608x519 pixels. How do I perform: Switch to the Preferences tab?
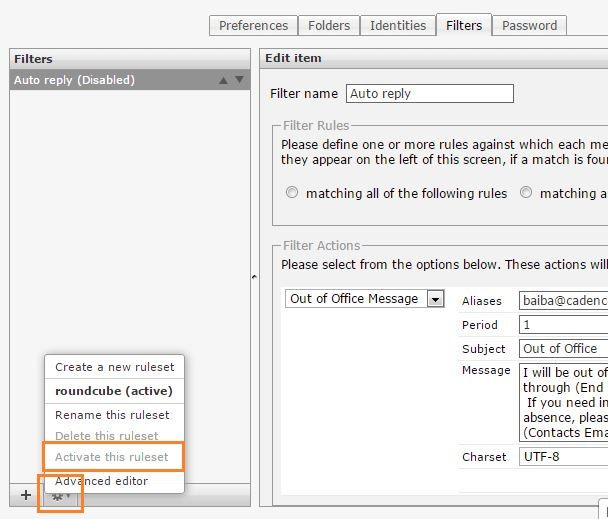254,26
